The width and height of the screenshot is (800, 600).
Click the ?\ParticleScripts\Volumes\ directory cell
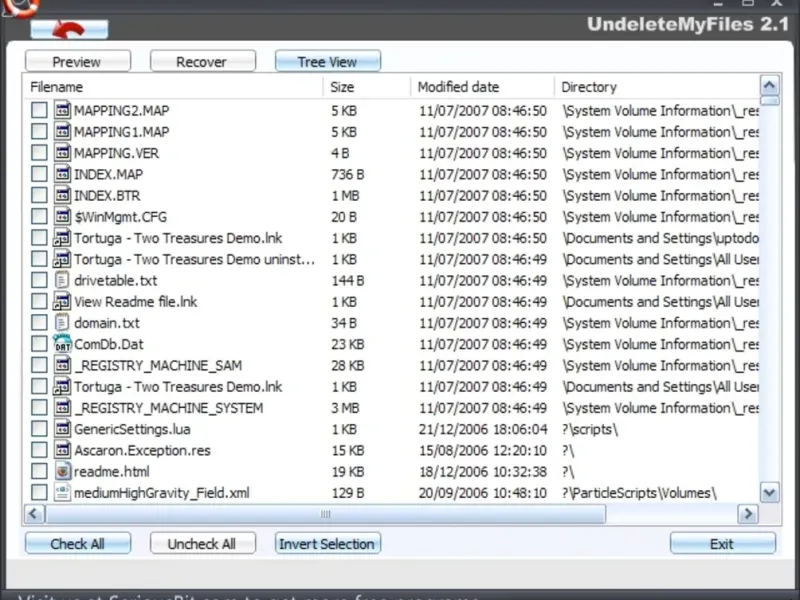tap(639, 493)
